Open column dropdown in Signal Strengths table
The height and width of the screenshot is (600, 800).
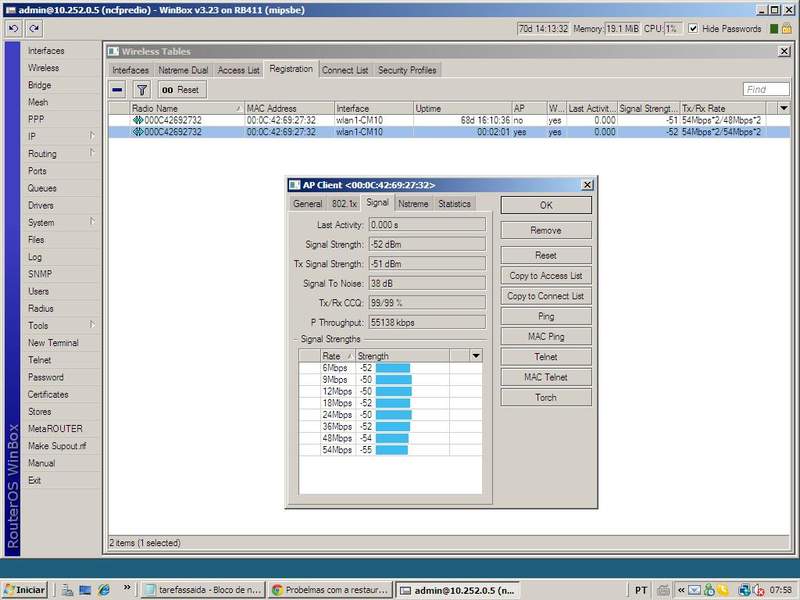coord(475,356)
